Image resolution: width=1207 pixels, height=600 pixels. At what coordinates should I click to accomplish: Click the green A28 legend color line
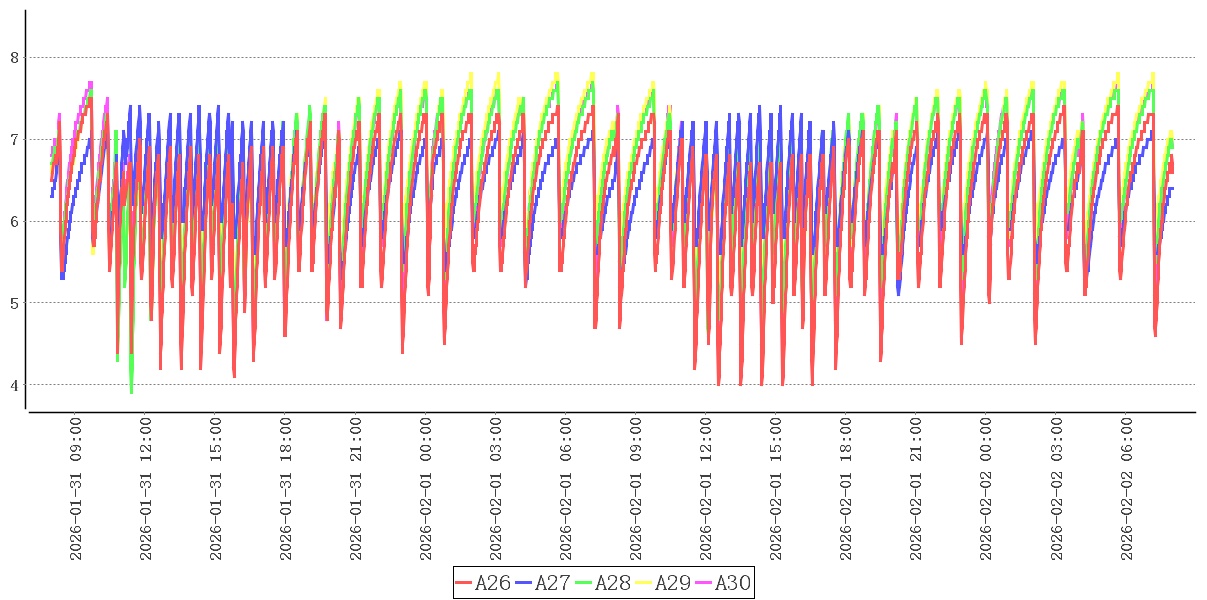(584, 583)
